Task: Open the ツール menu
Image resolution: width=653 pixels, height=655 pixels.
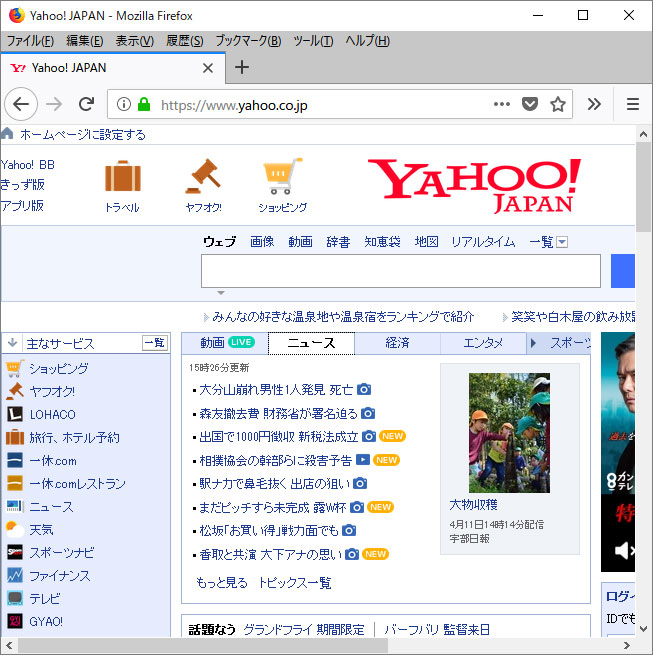Action: pyautogui.click(x=313, y=41)
